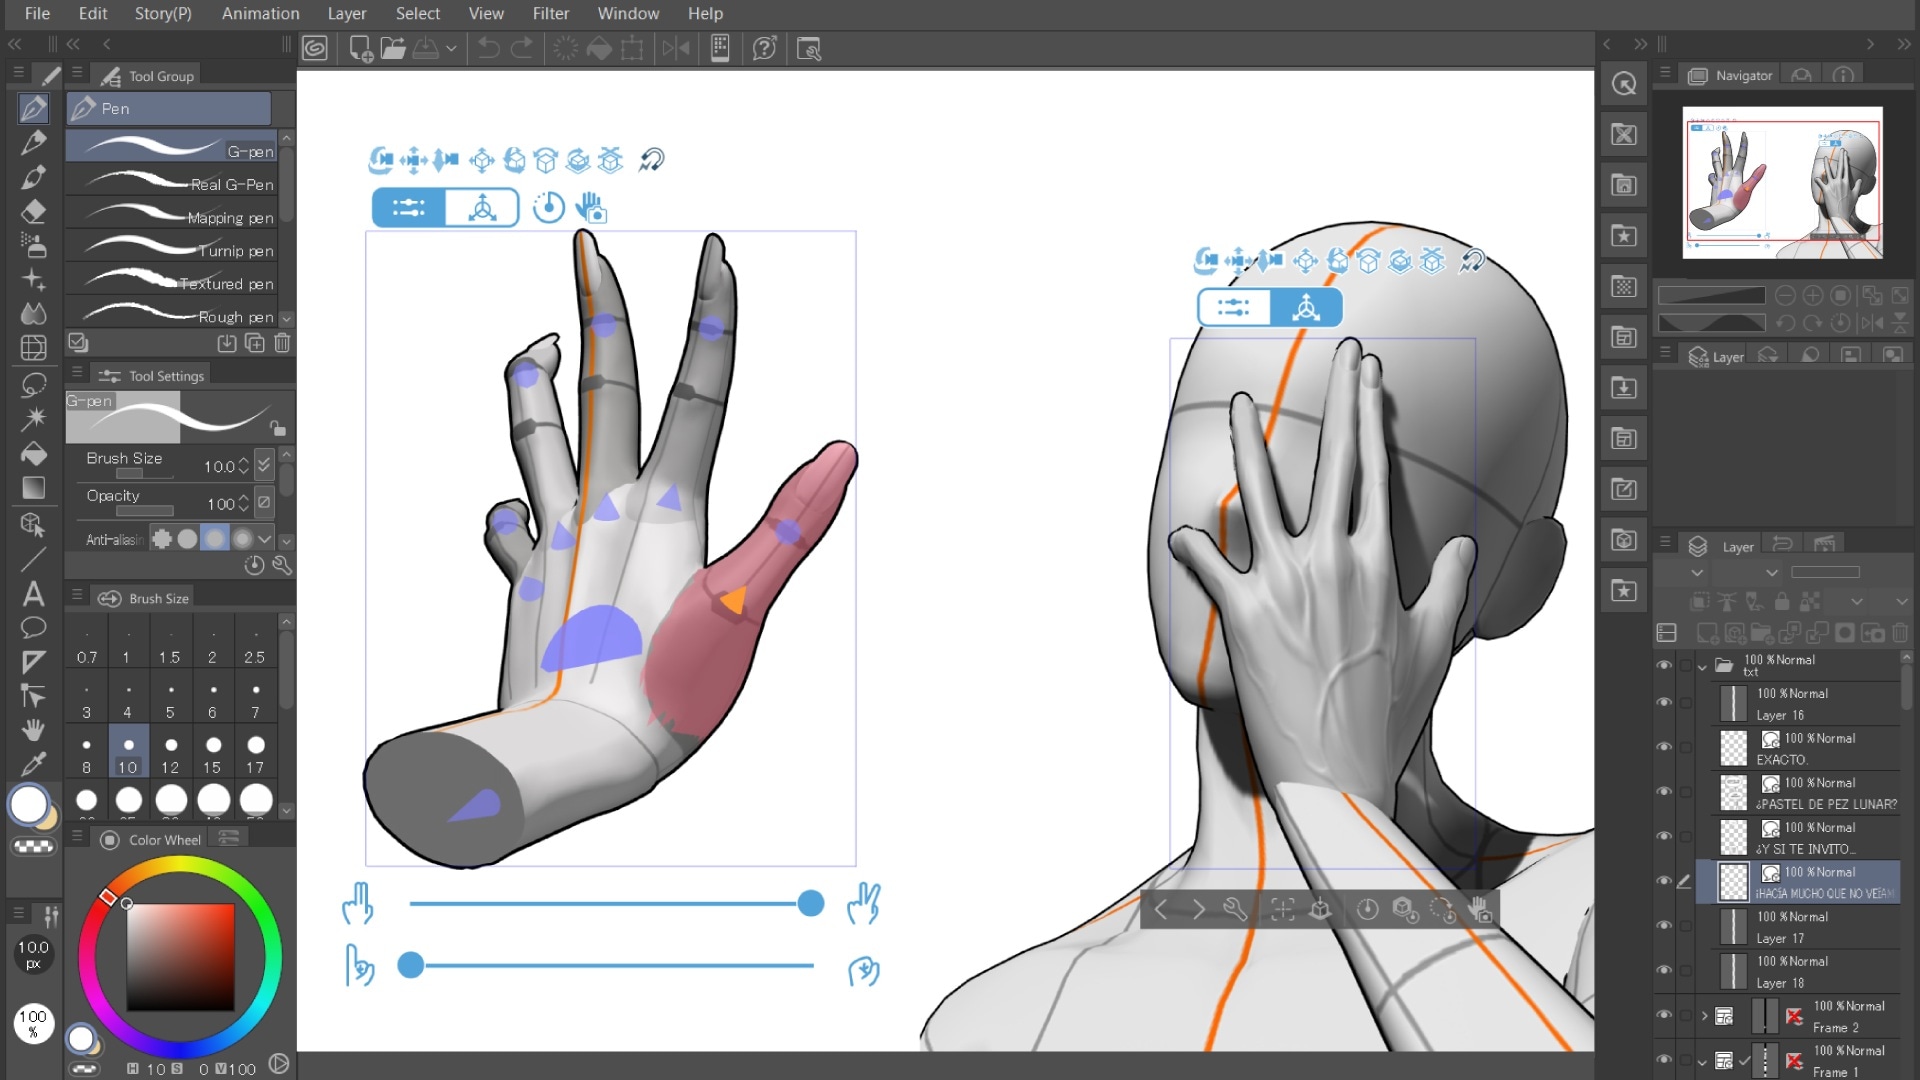Image resolution: width=1920 pixels, height=1080 pixels.
Task: Expand the Frame 2 folder
Action: pyautogui.click(x=1704, y=1016)
